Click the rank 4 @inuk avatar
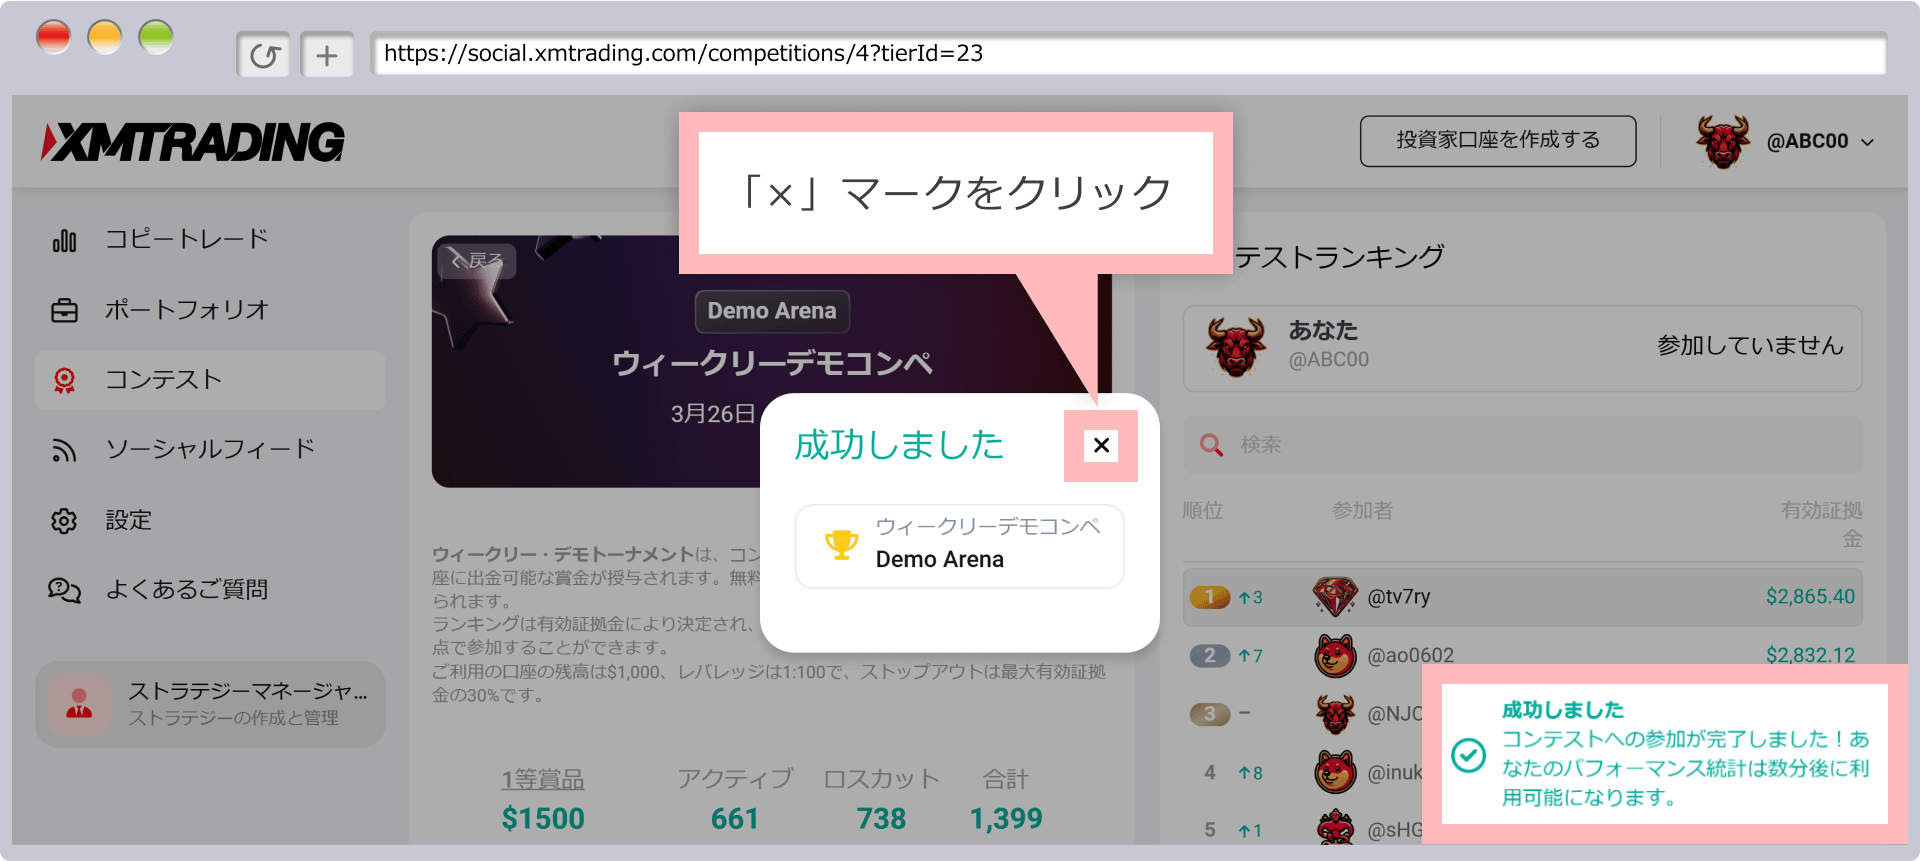The image size is (1920, 861). click(1335, 772)
